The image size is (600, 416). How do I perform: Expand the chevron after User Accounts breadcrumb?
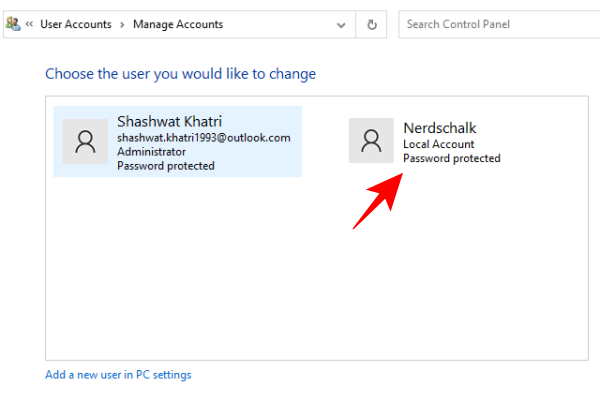pyautogui.click(x=124, y=24)
